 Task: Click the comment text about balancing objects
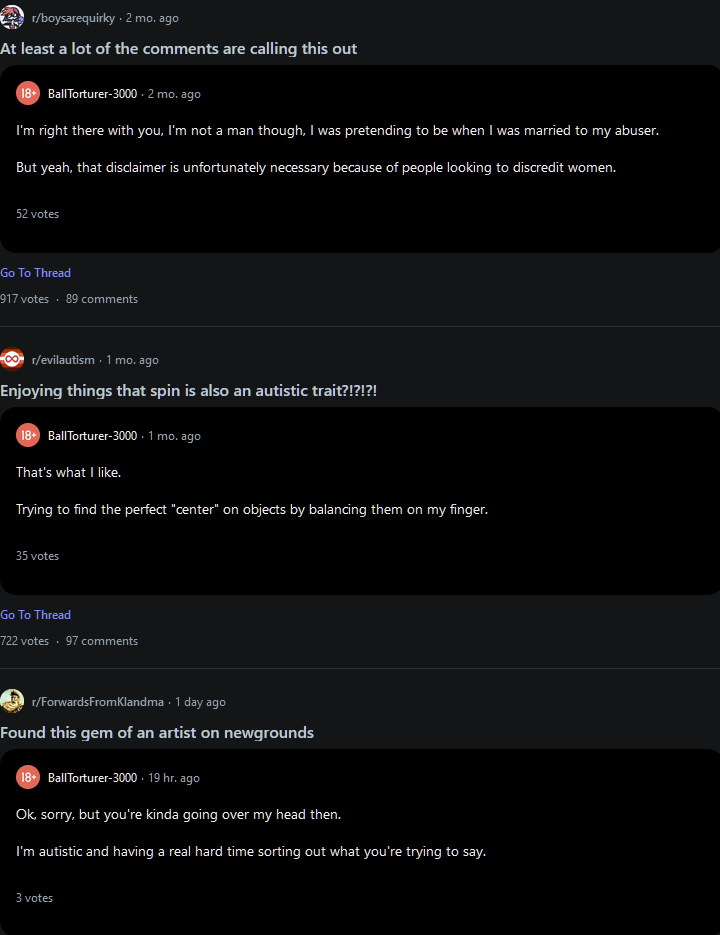[252, 510]
